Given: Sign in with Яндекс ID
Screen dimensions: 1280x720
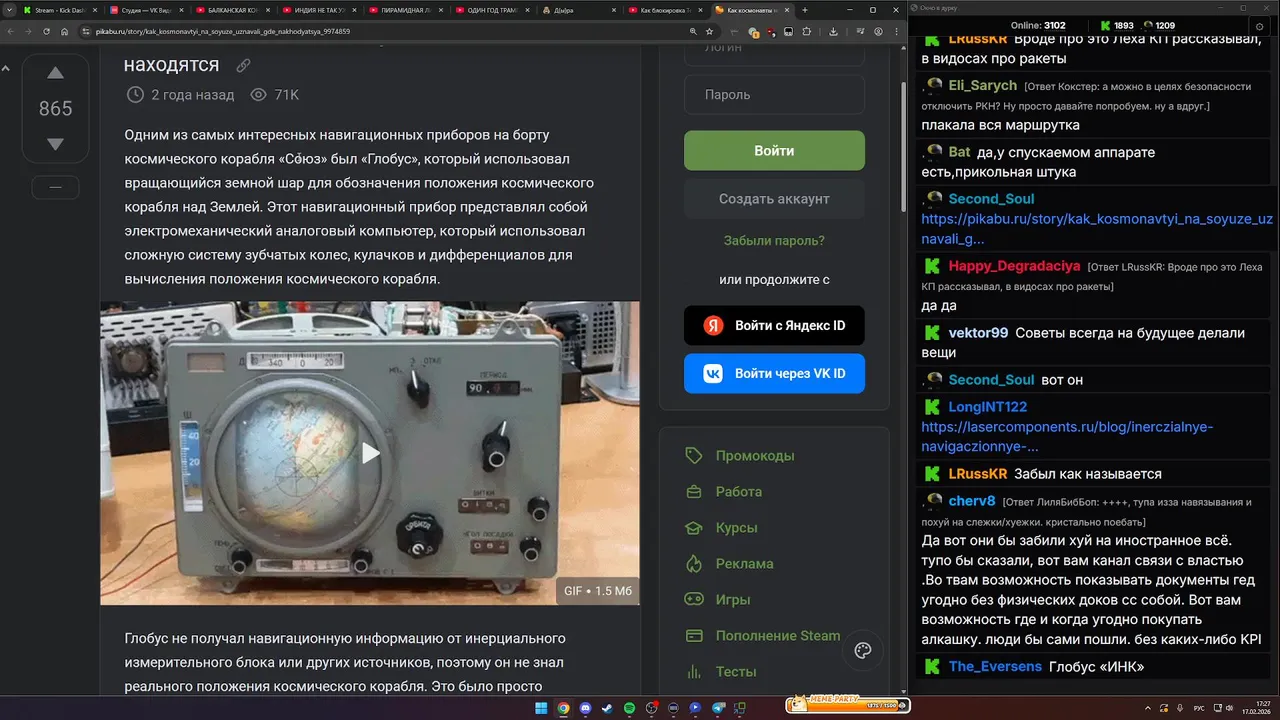Looking at the screenshot, I should pos(774,326).
